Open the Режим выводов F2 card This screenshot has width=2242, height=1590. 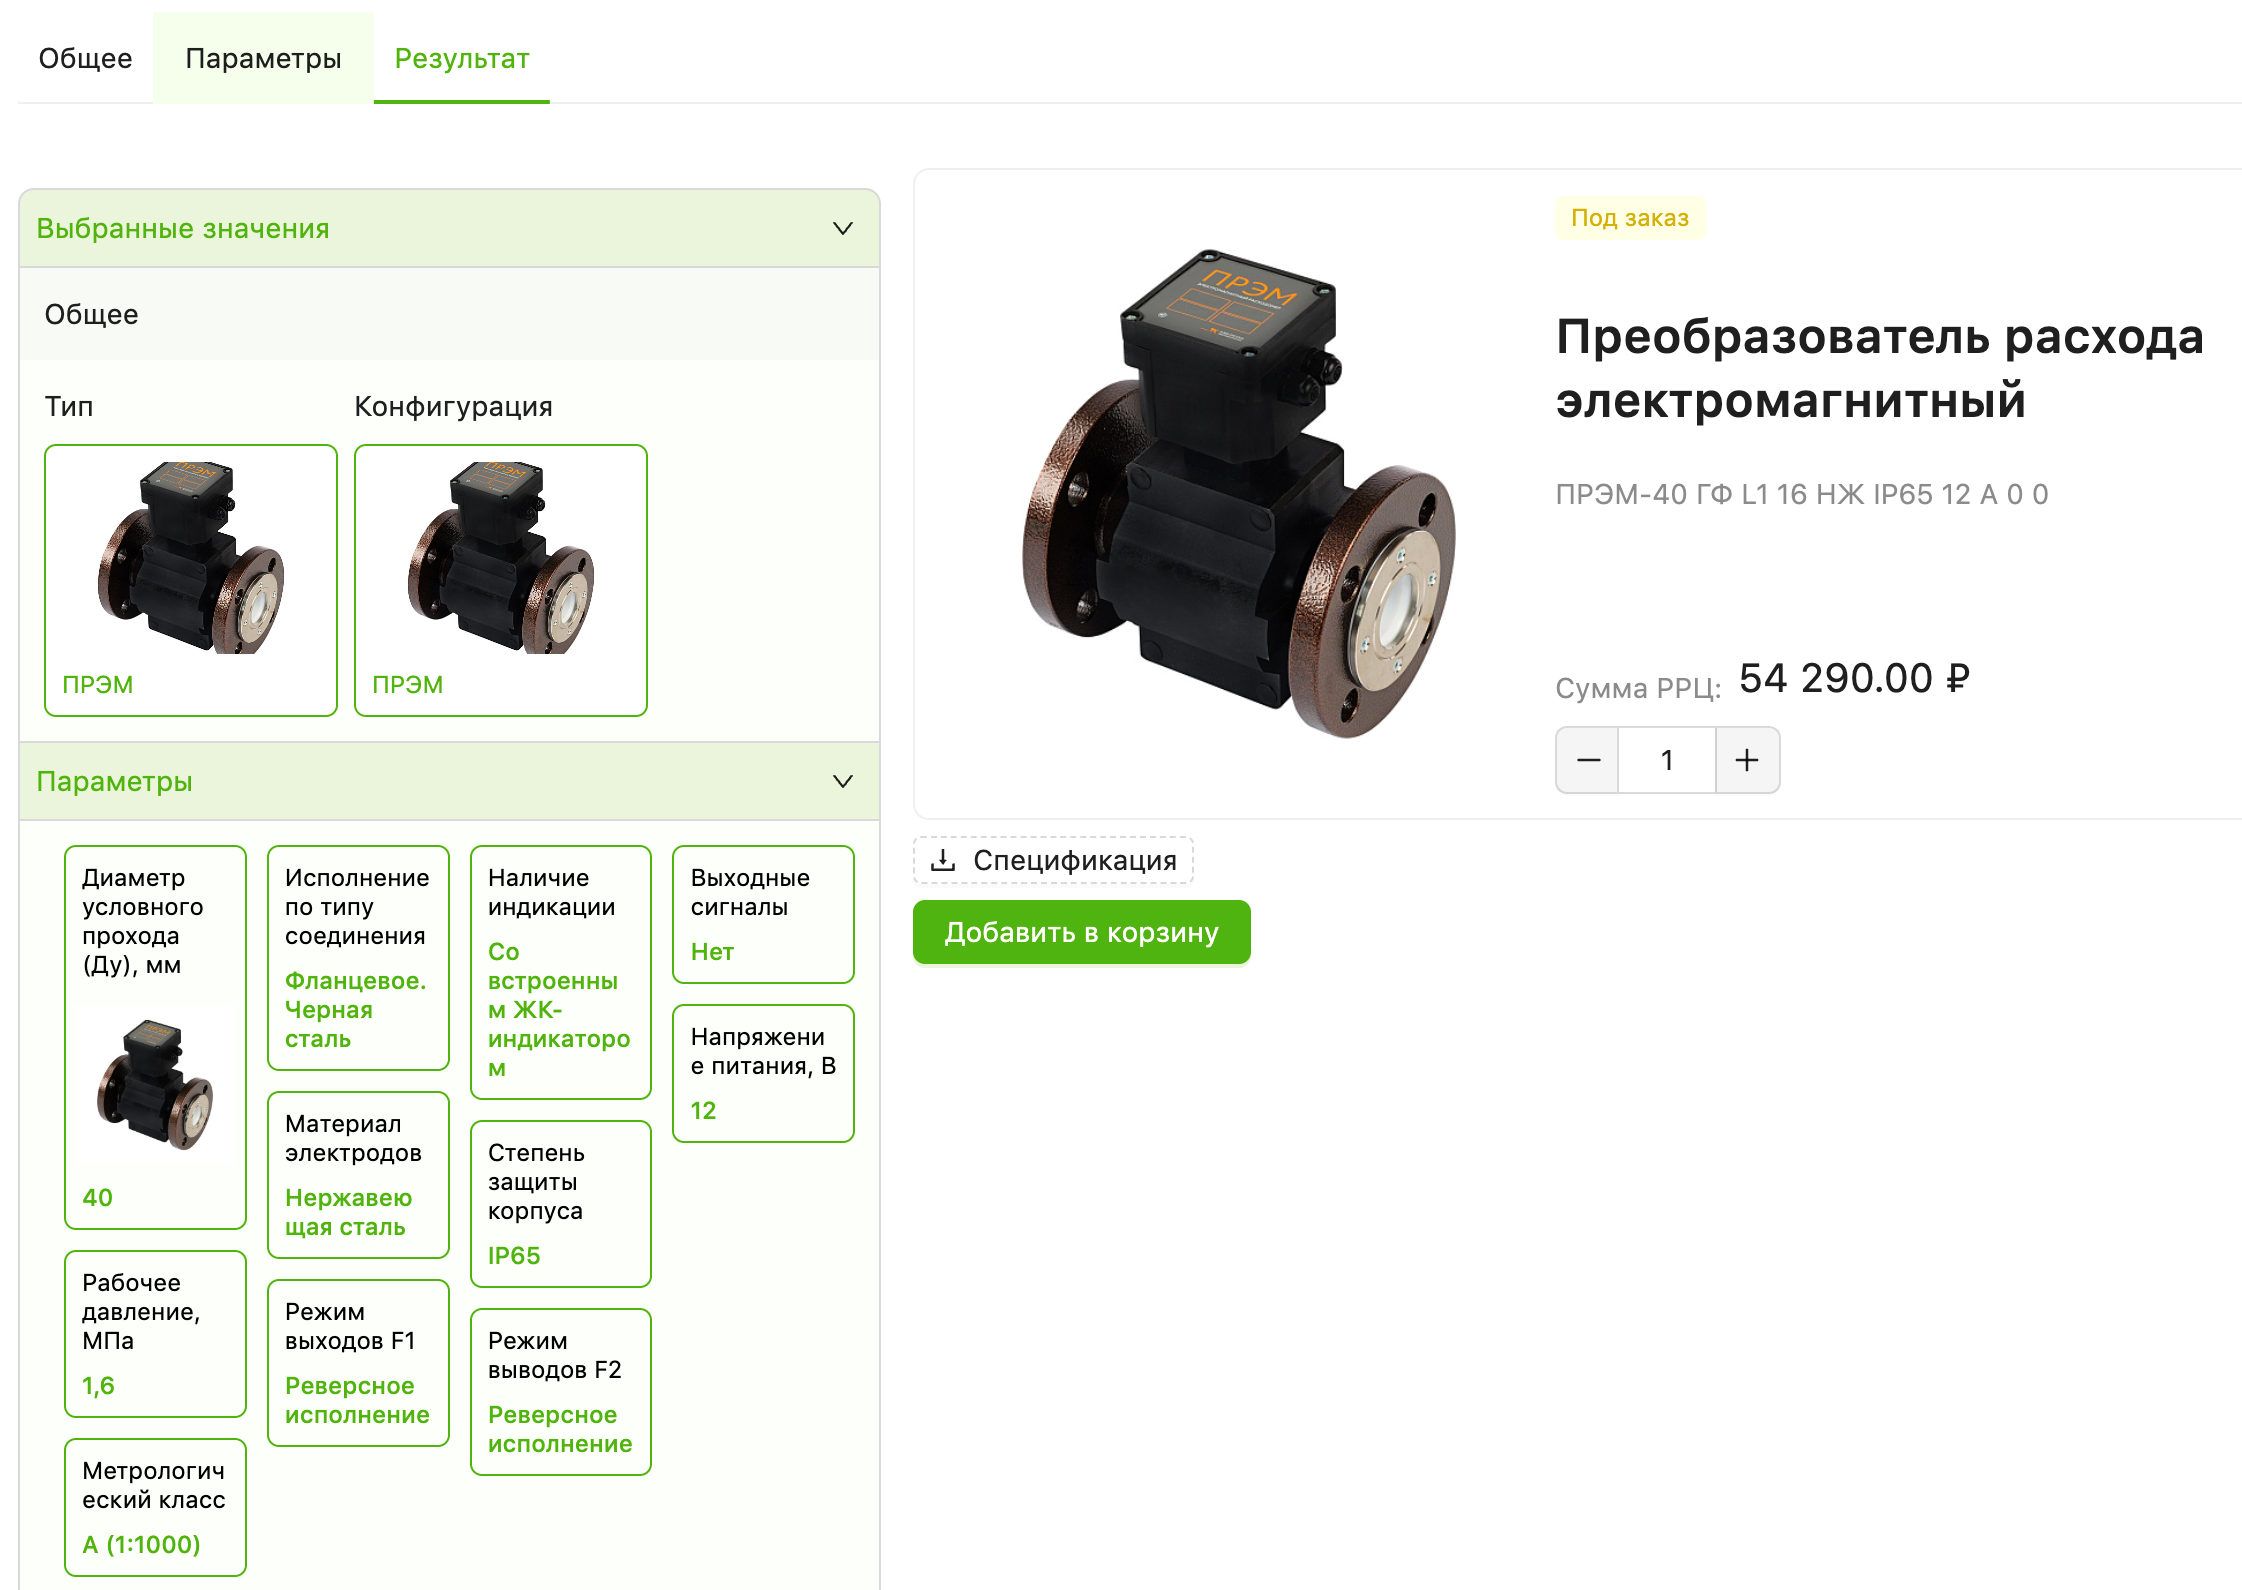561,1392
